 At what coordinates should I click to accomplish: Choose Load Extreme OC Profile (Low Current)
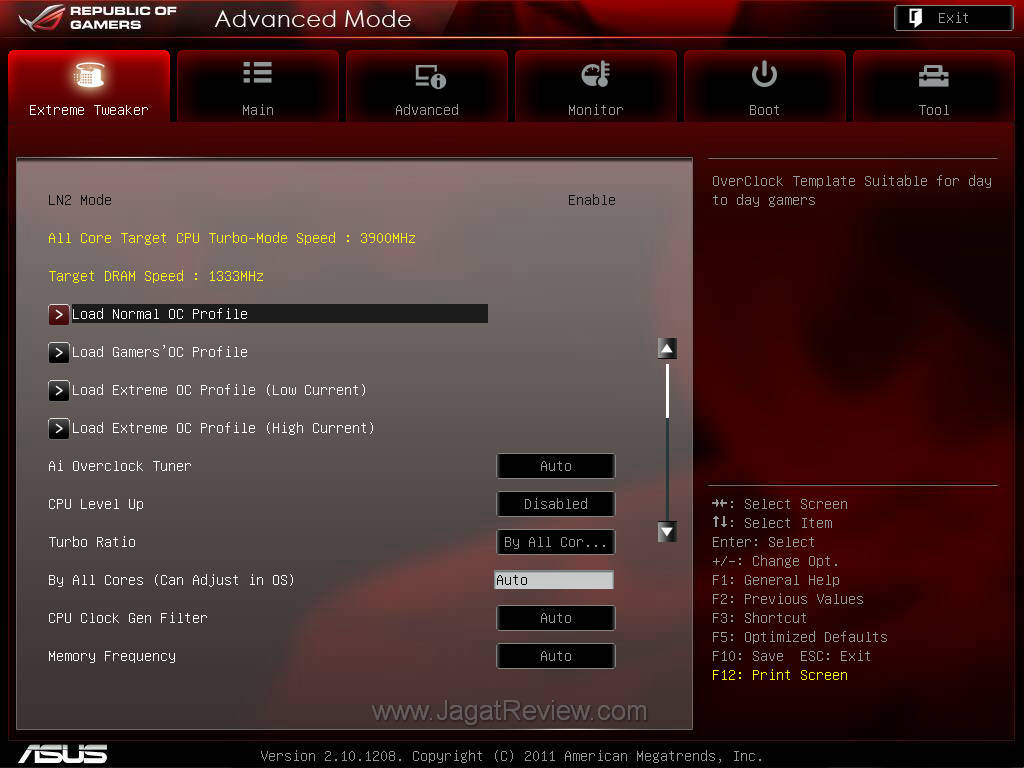[219, 390]
